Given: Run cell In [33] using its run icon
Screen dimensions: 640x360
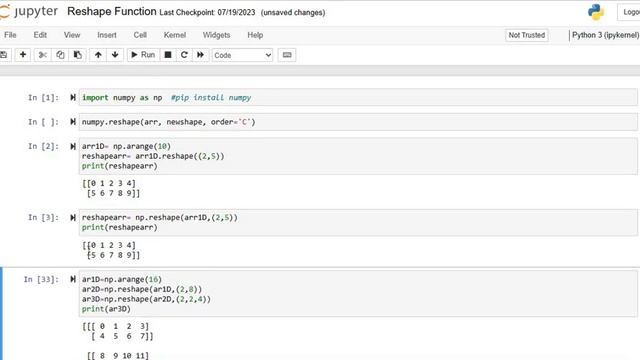Looking at the screenshot, I should (73, 279).
